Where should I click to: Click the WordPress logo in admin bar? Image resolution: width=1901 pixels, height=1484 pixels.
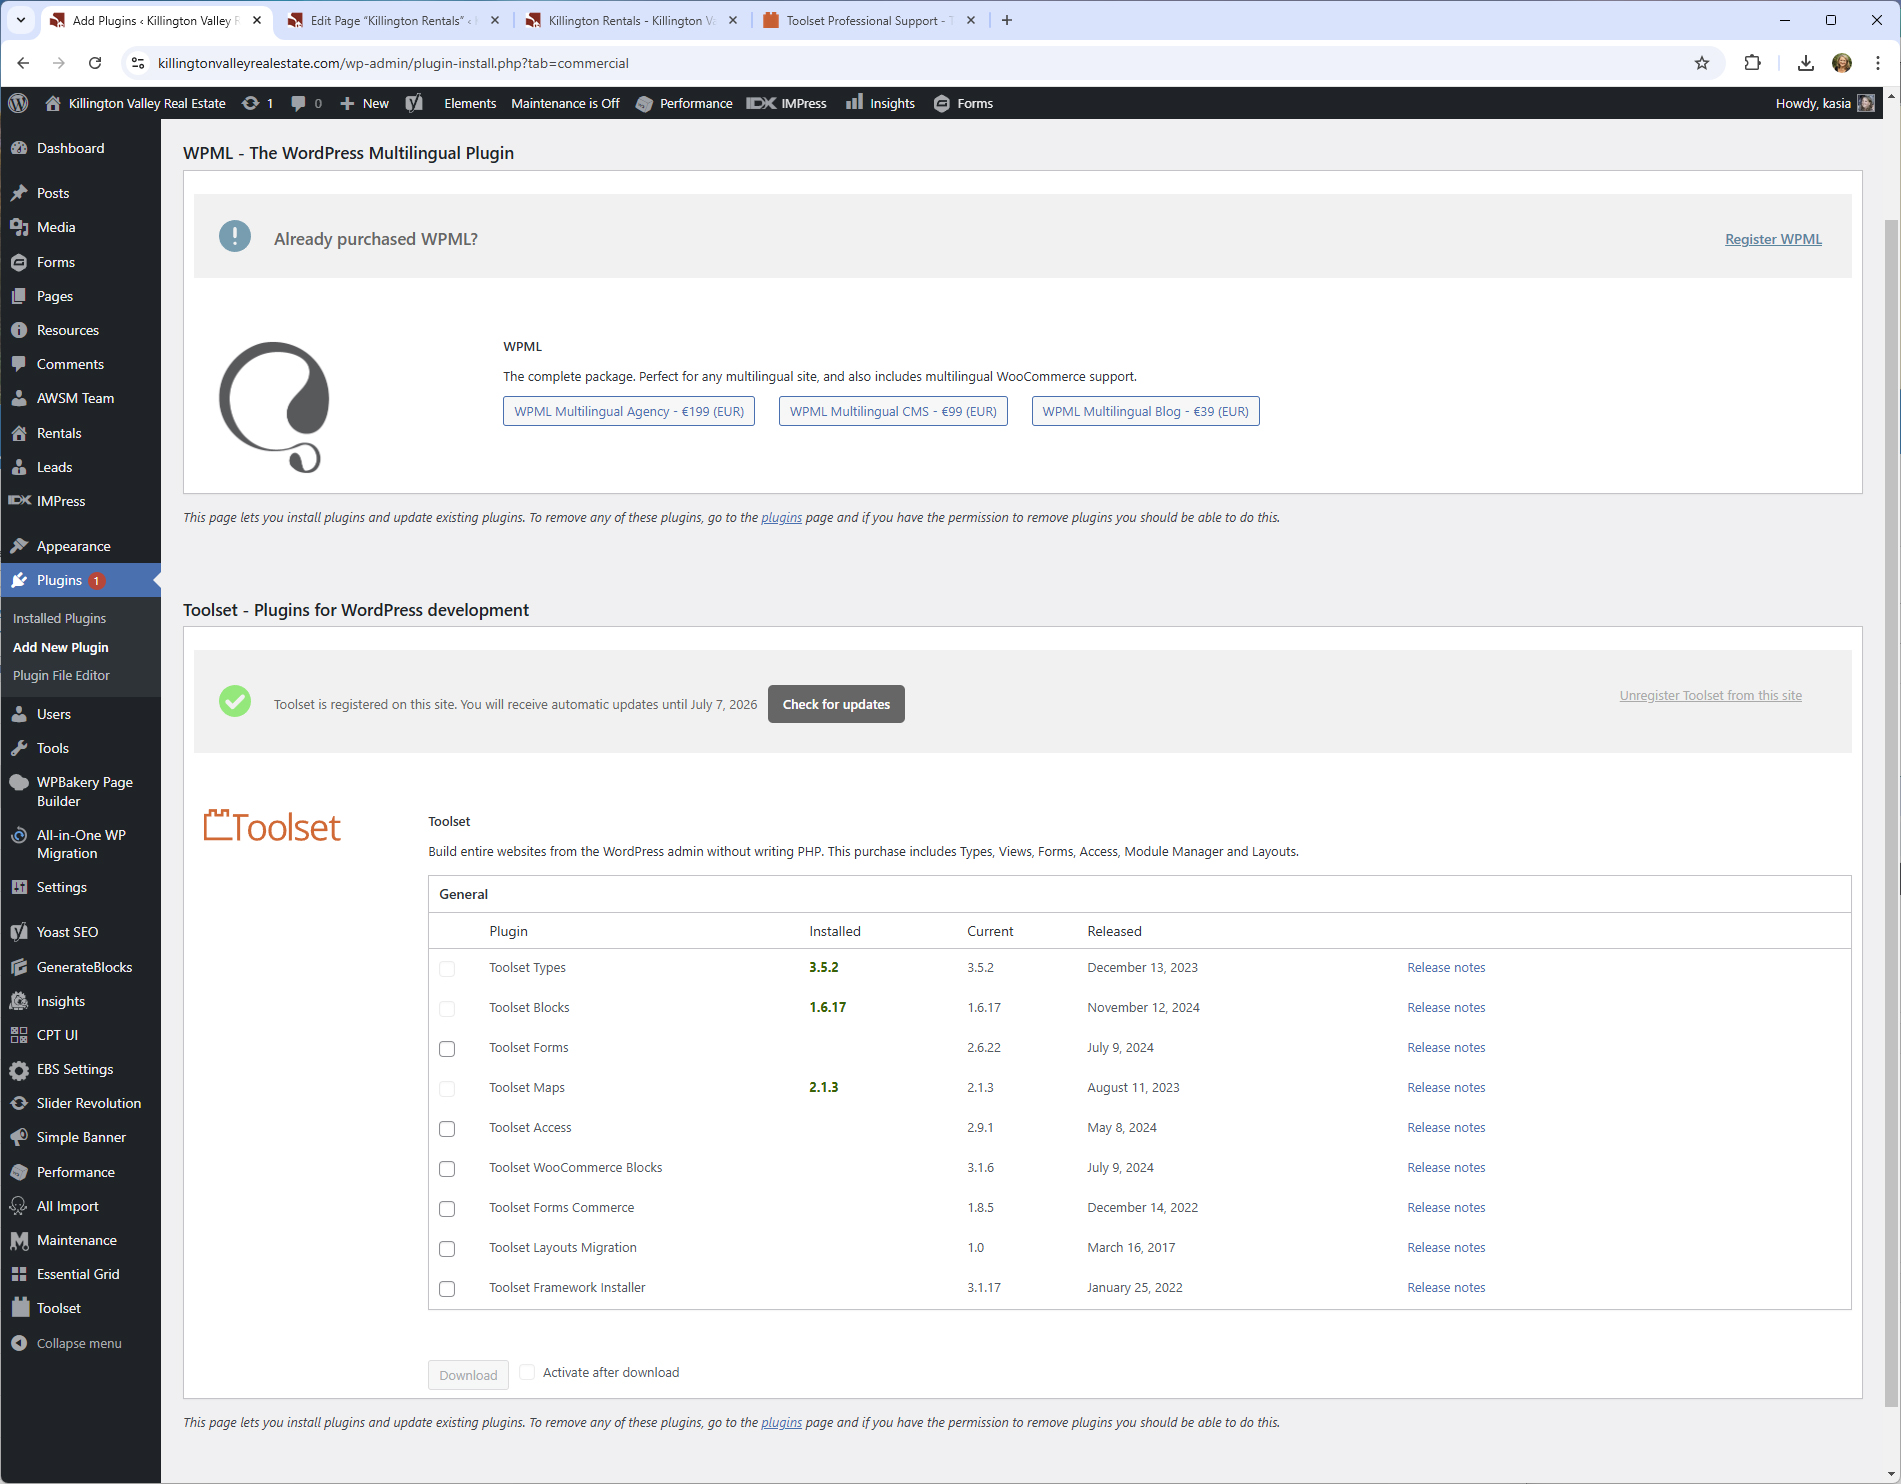(18, 103)
